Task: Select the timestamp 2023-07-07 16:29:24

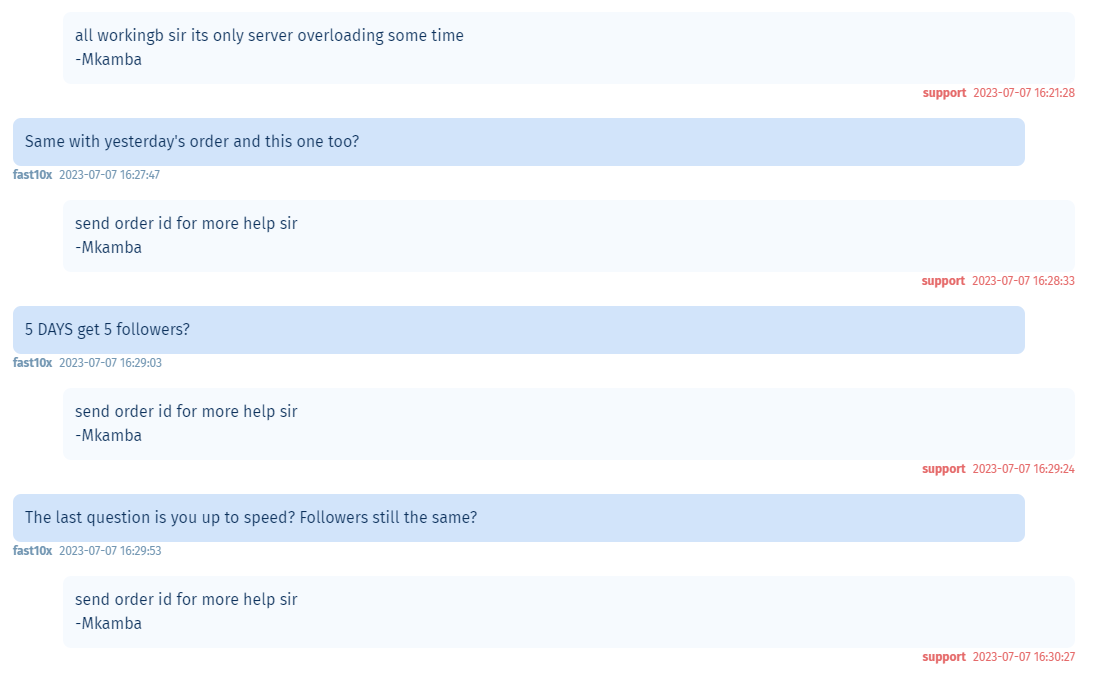Action: click(1023, 470)
